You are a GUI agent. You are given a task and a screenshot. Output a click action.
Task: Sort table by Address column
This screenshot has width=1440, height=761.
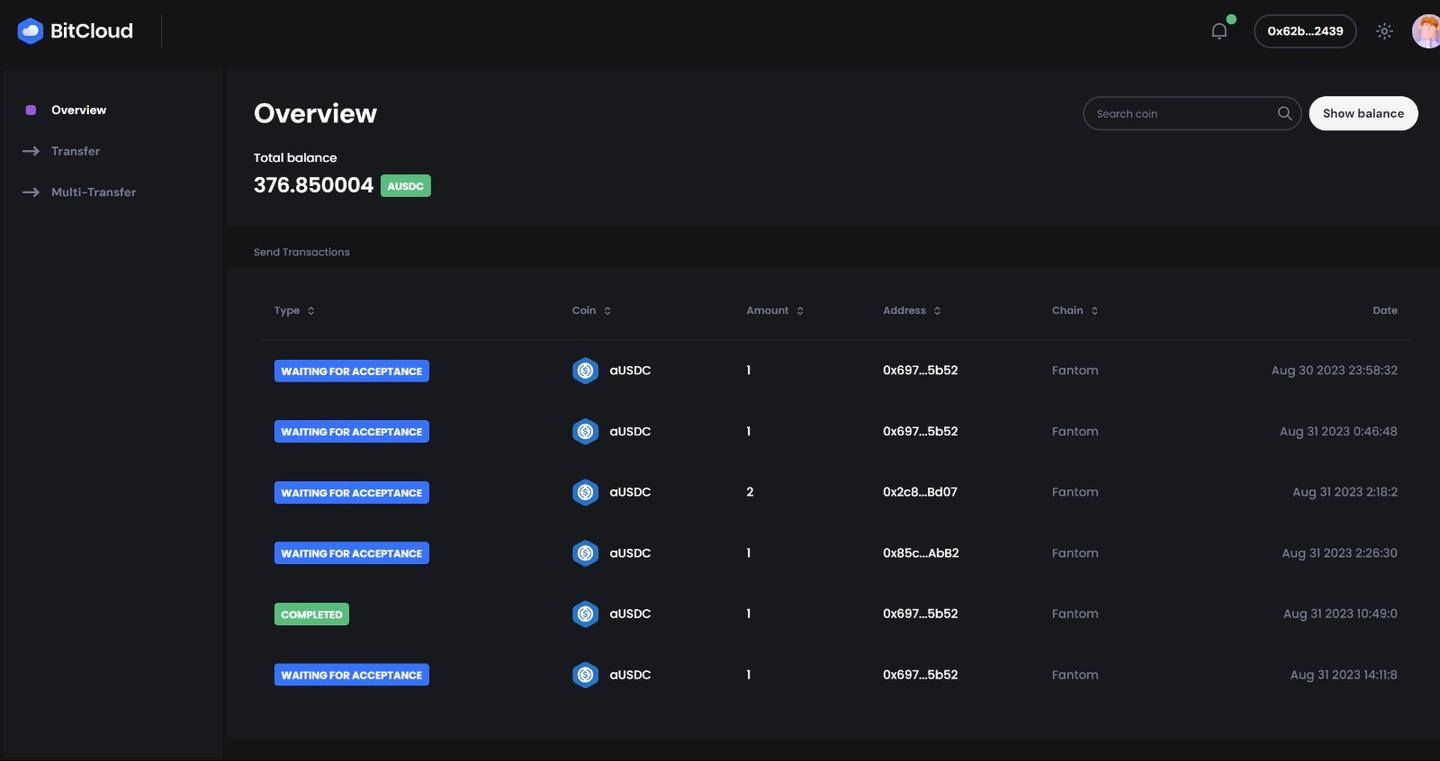tap(912, 310)
